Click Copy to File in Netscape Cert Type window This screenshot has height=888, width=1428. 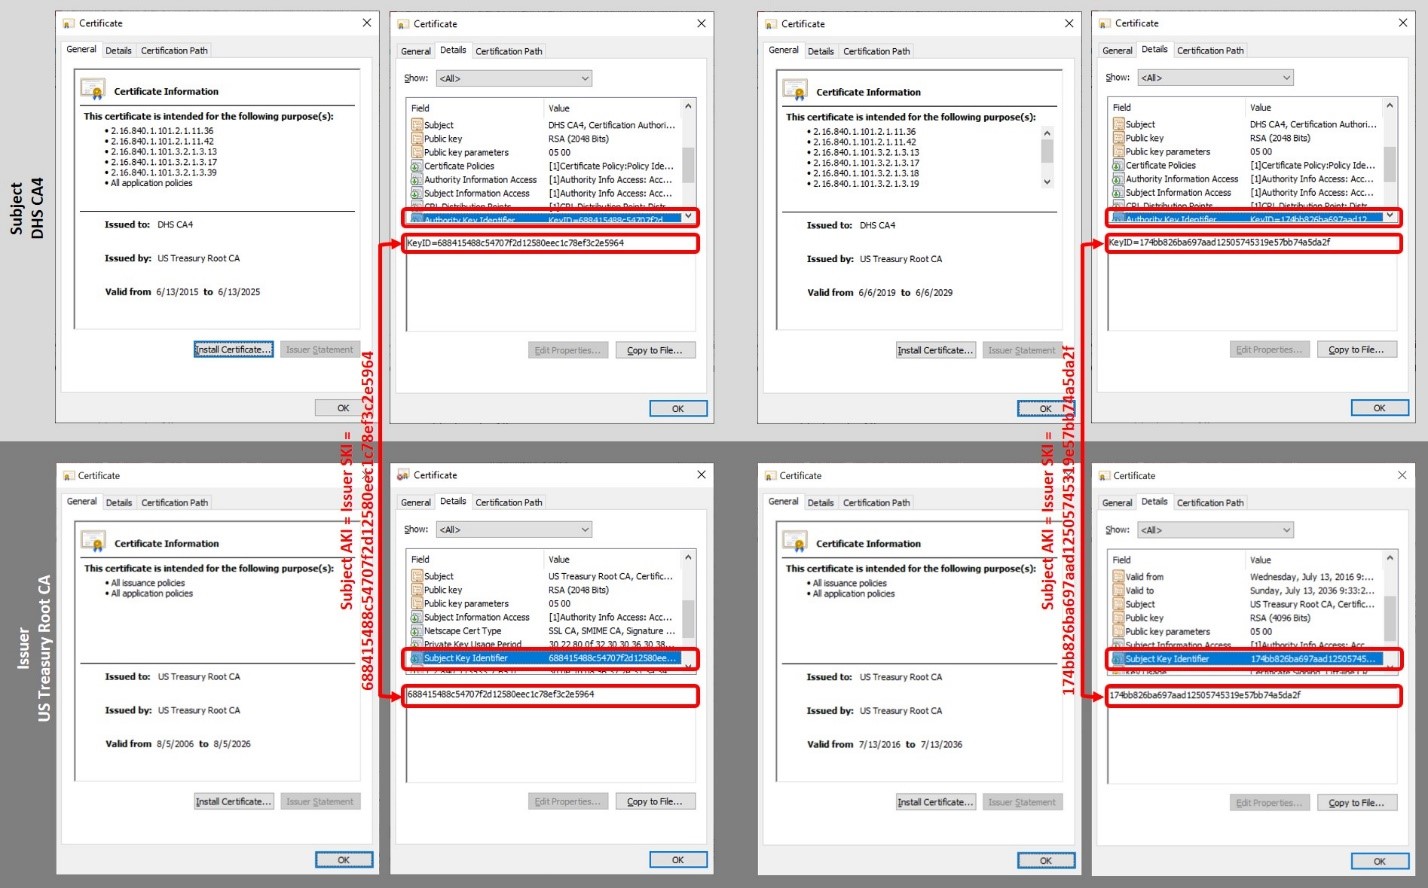pos(655,801)
